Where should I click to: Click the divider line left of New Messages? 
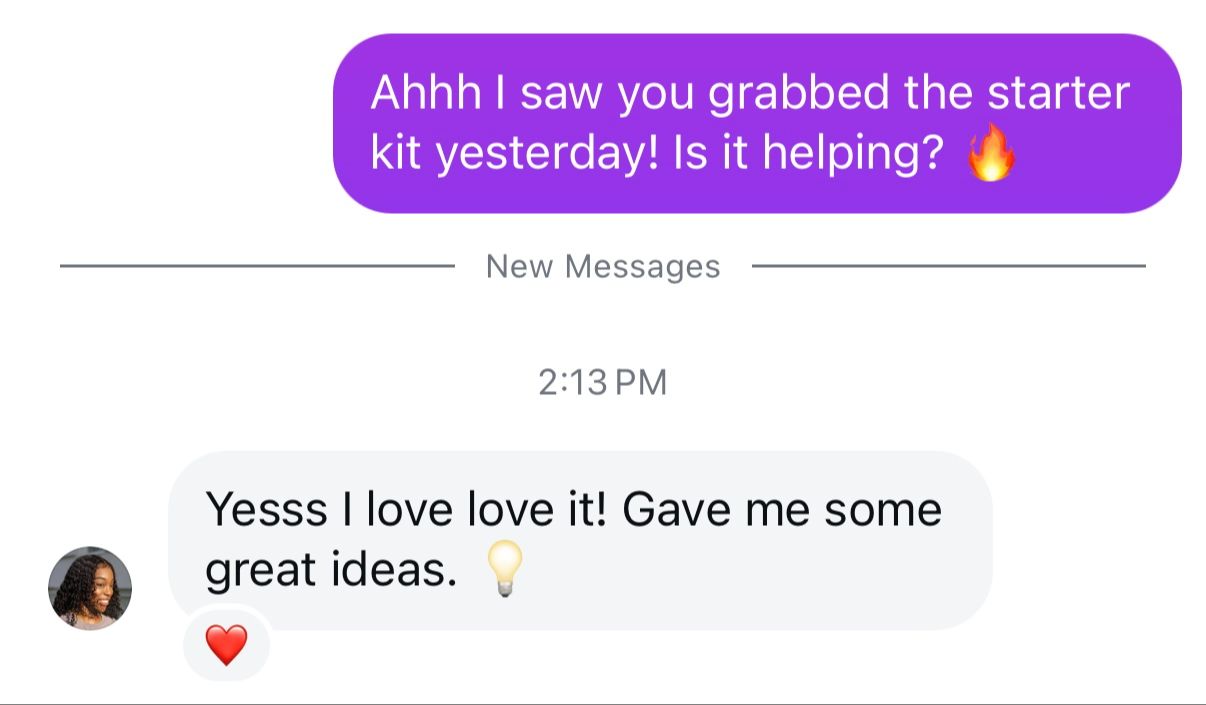point(257,266)
